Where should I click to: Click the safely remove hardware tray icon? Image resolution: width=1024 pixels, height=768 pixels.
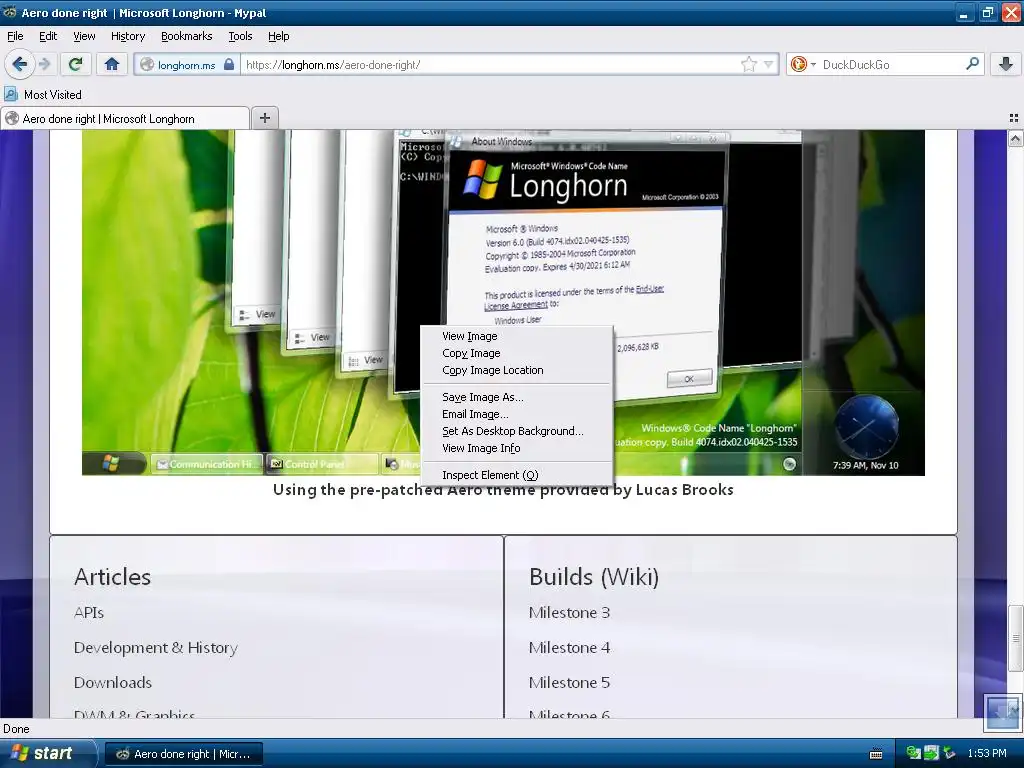coord(949,753)
